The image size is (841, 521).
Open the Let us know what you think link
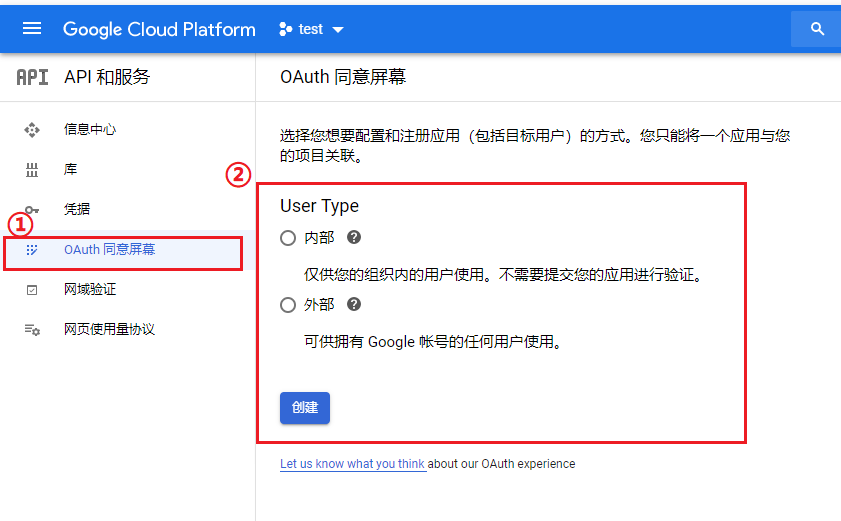coord(352,464)
